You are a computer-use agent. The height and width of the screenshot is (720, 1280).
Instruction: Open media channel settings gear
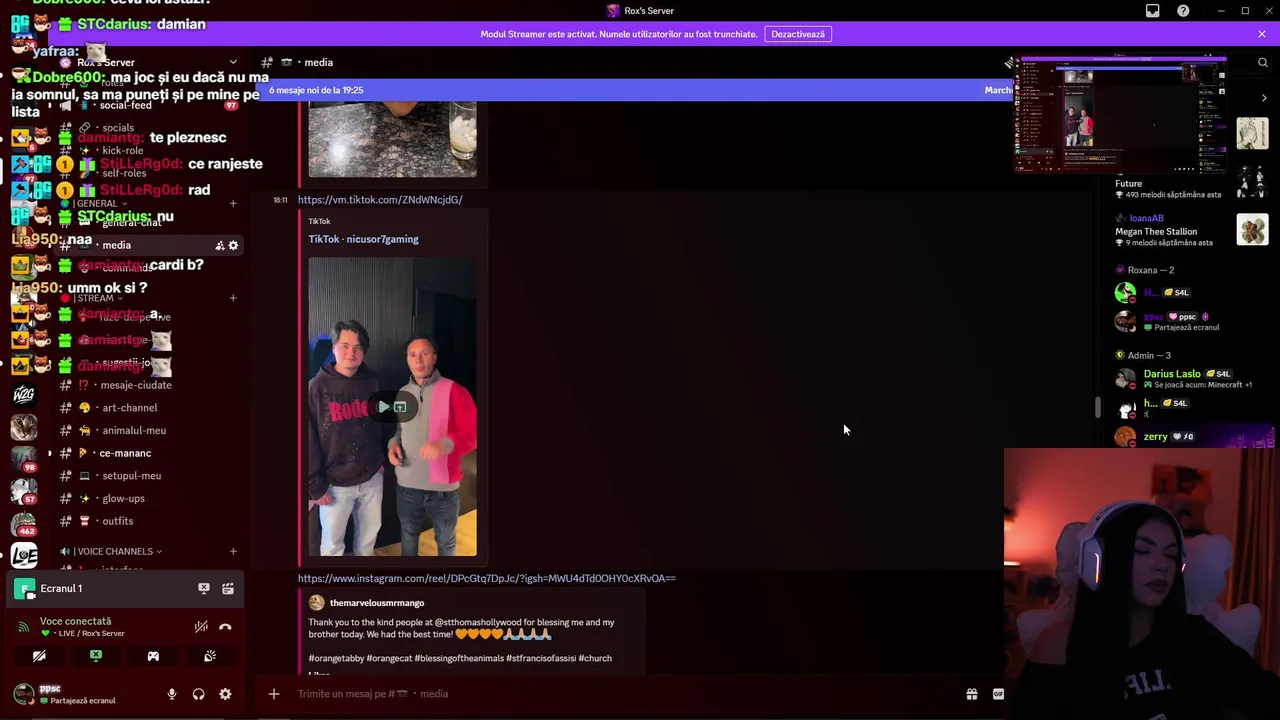pyautogui.click(x=234, y=246)
